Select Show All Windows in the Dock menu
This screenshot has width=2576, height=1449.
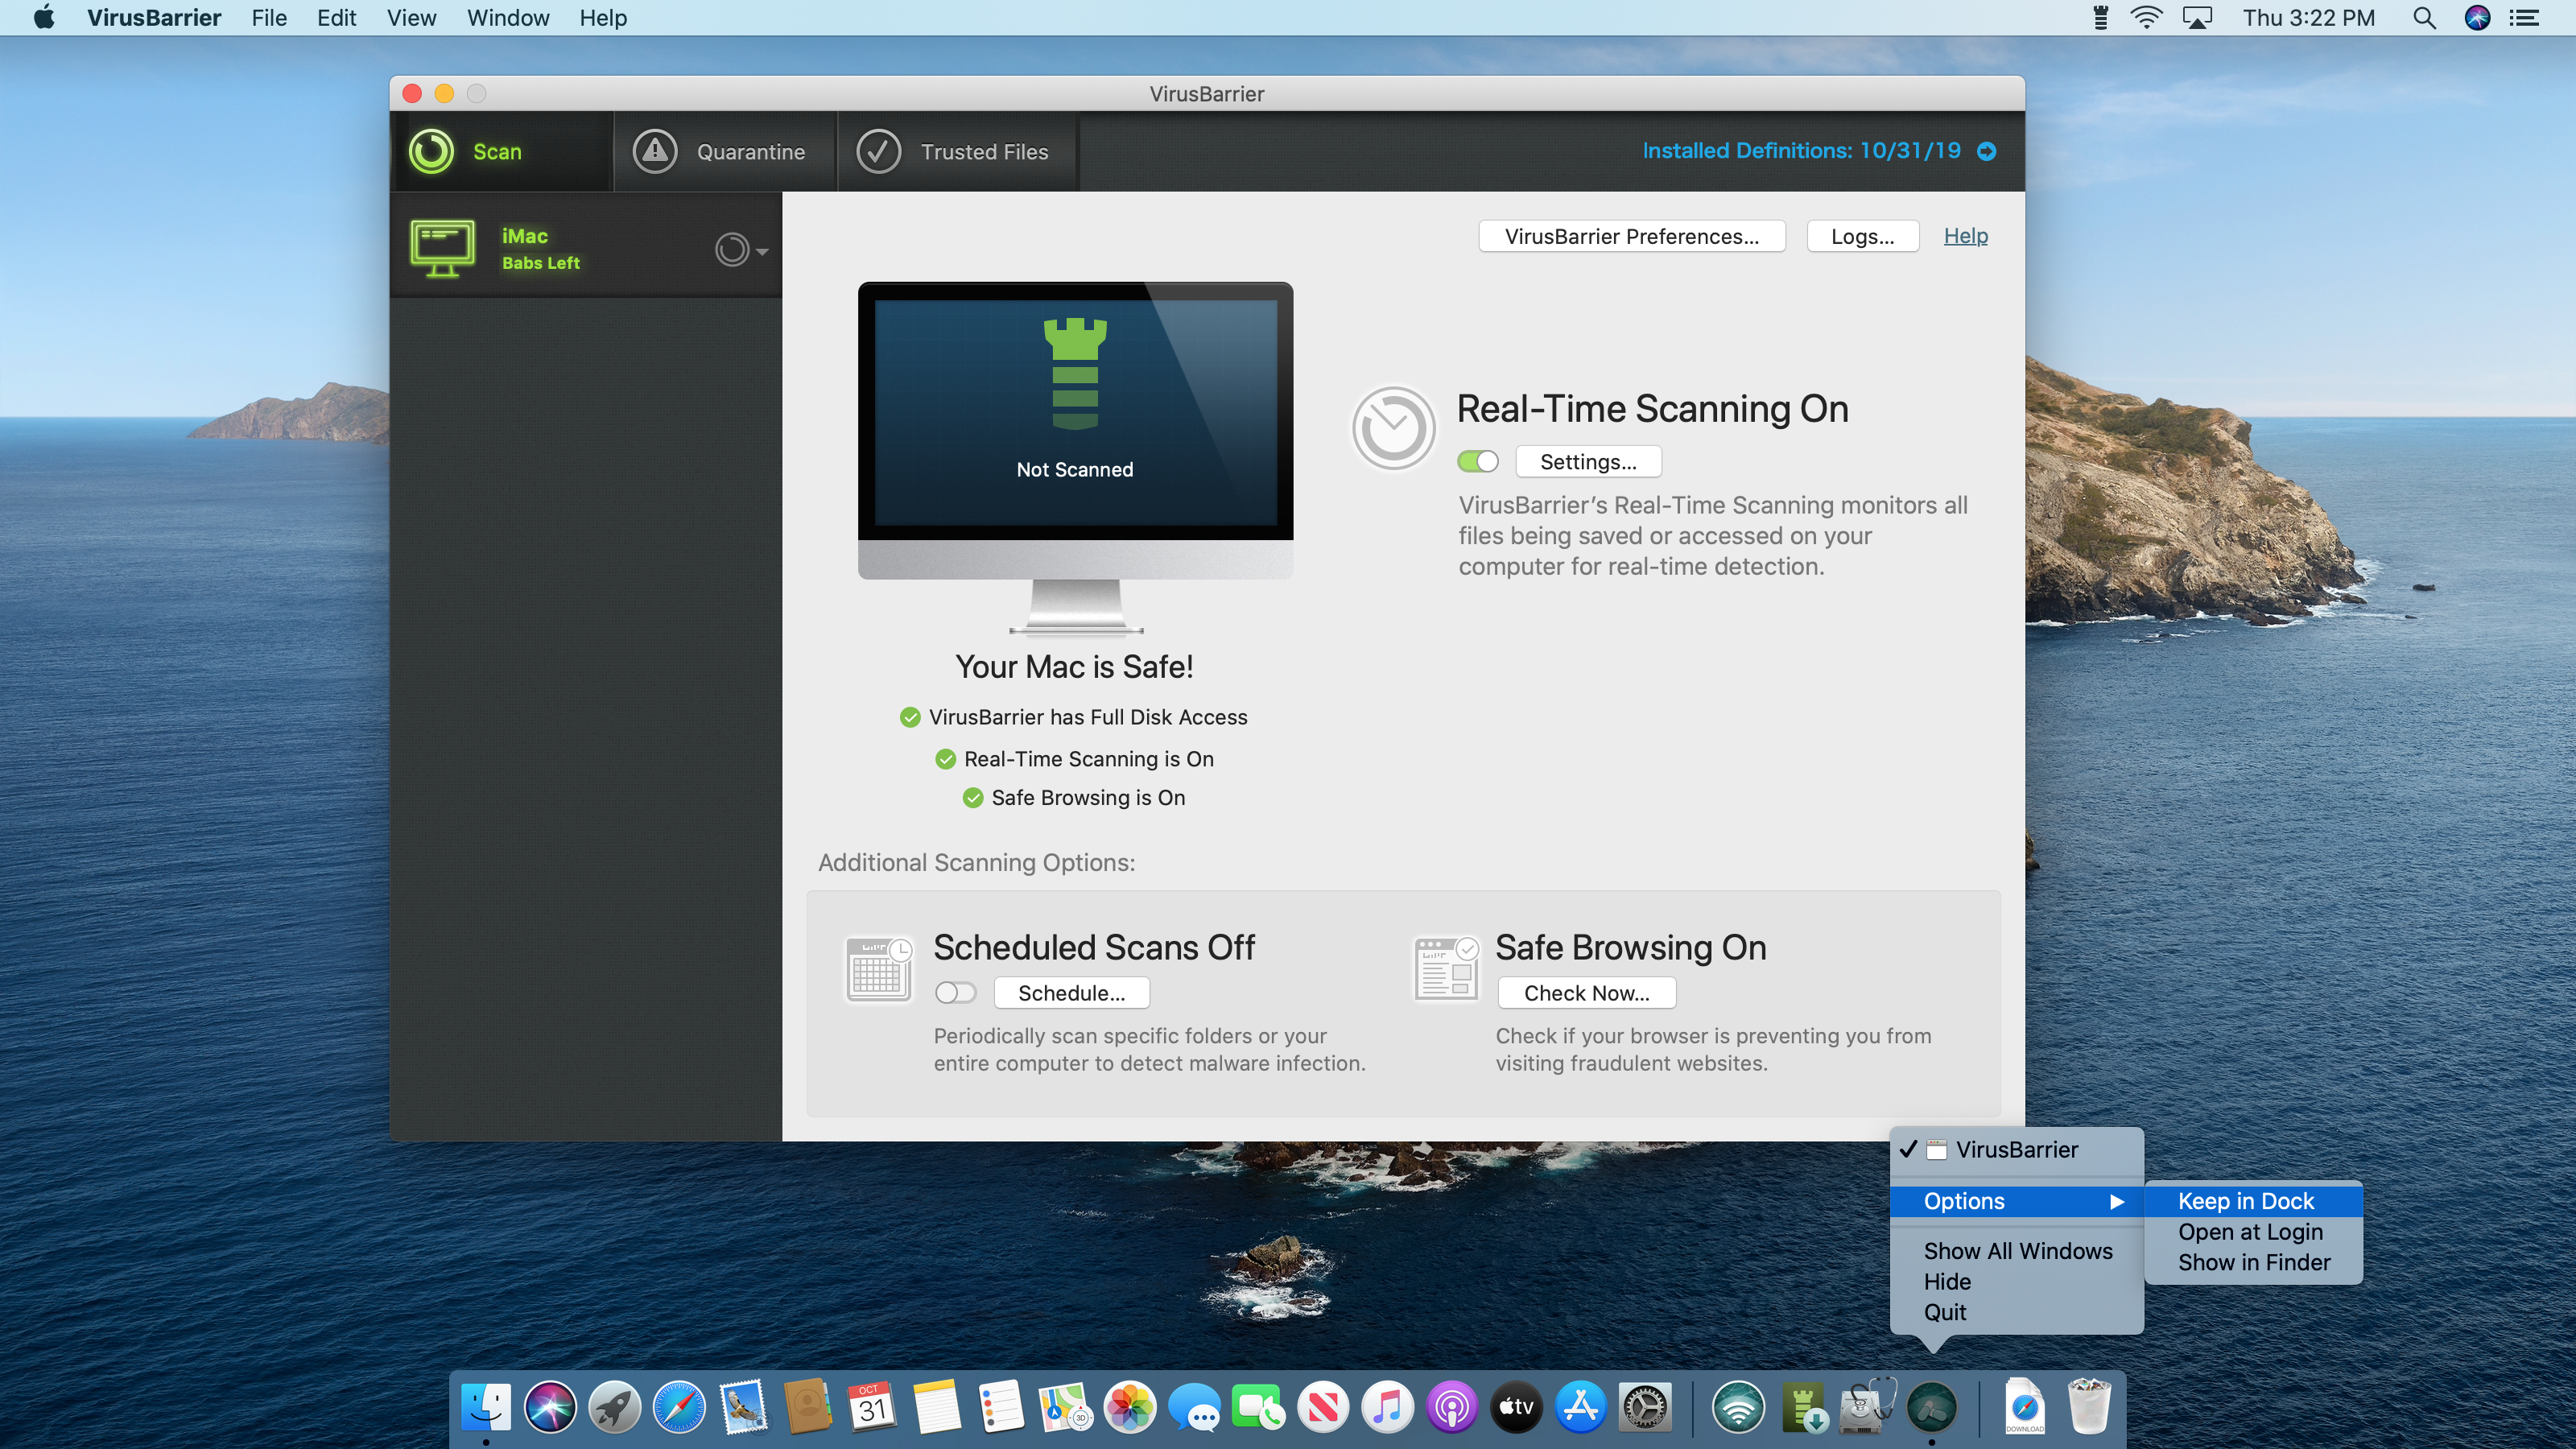point(2016,1251)
